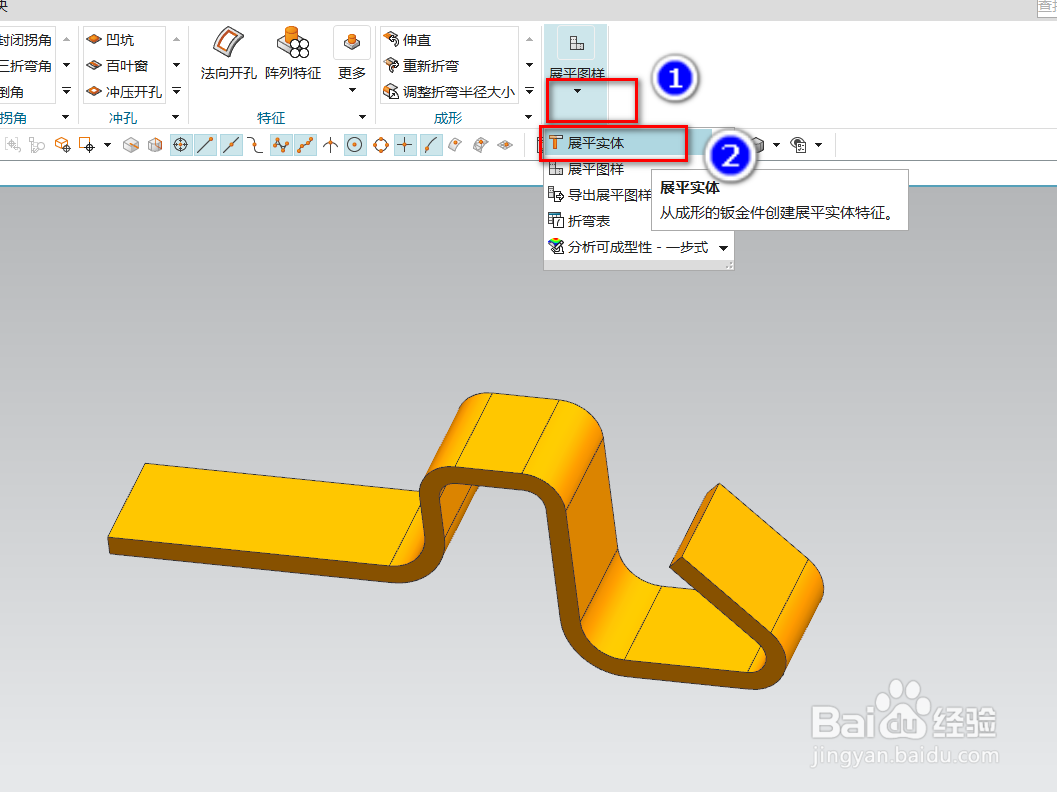Toggle Quadrant Point snap option
The width and height of the screenshot is (1057, 792).
click(380, 145)
